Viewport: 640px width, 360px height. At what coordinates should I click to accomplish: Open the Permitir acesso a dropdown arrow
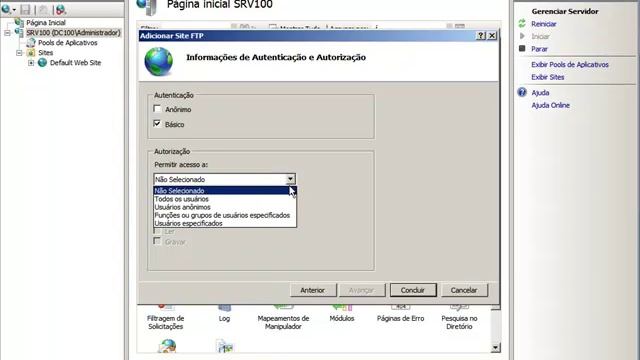[290, 179]
